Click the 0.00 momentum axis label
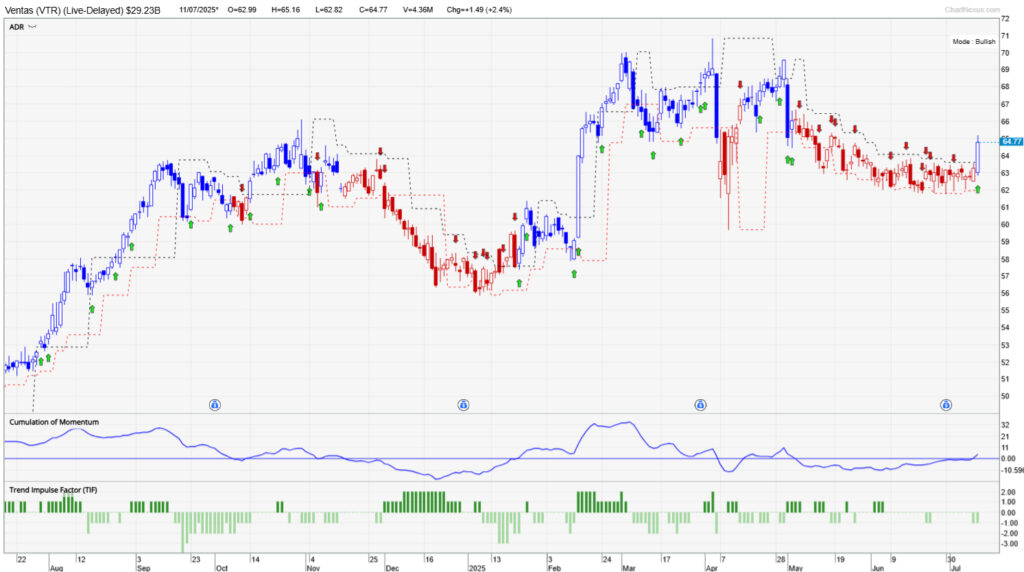 [x=1009, y=459]
